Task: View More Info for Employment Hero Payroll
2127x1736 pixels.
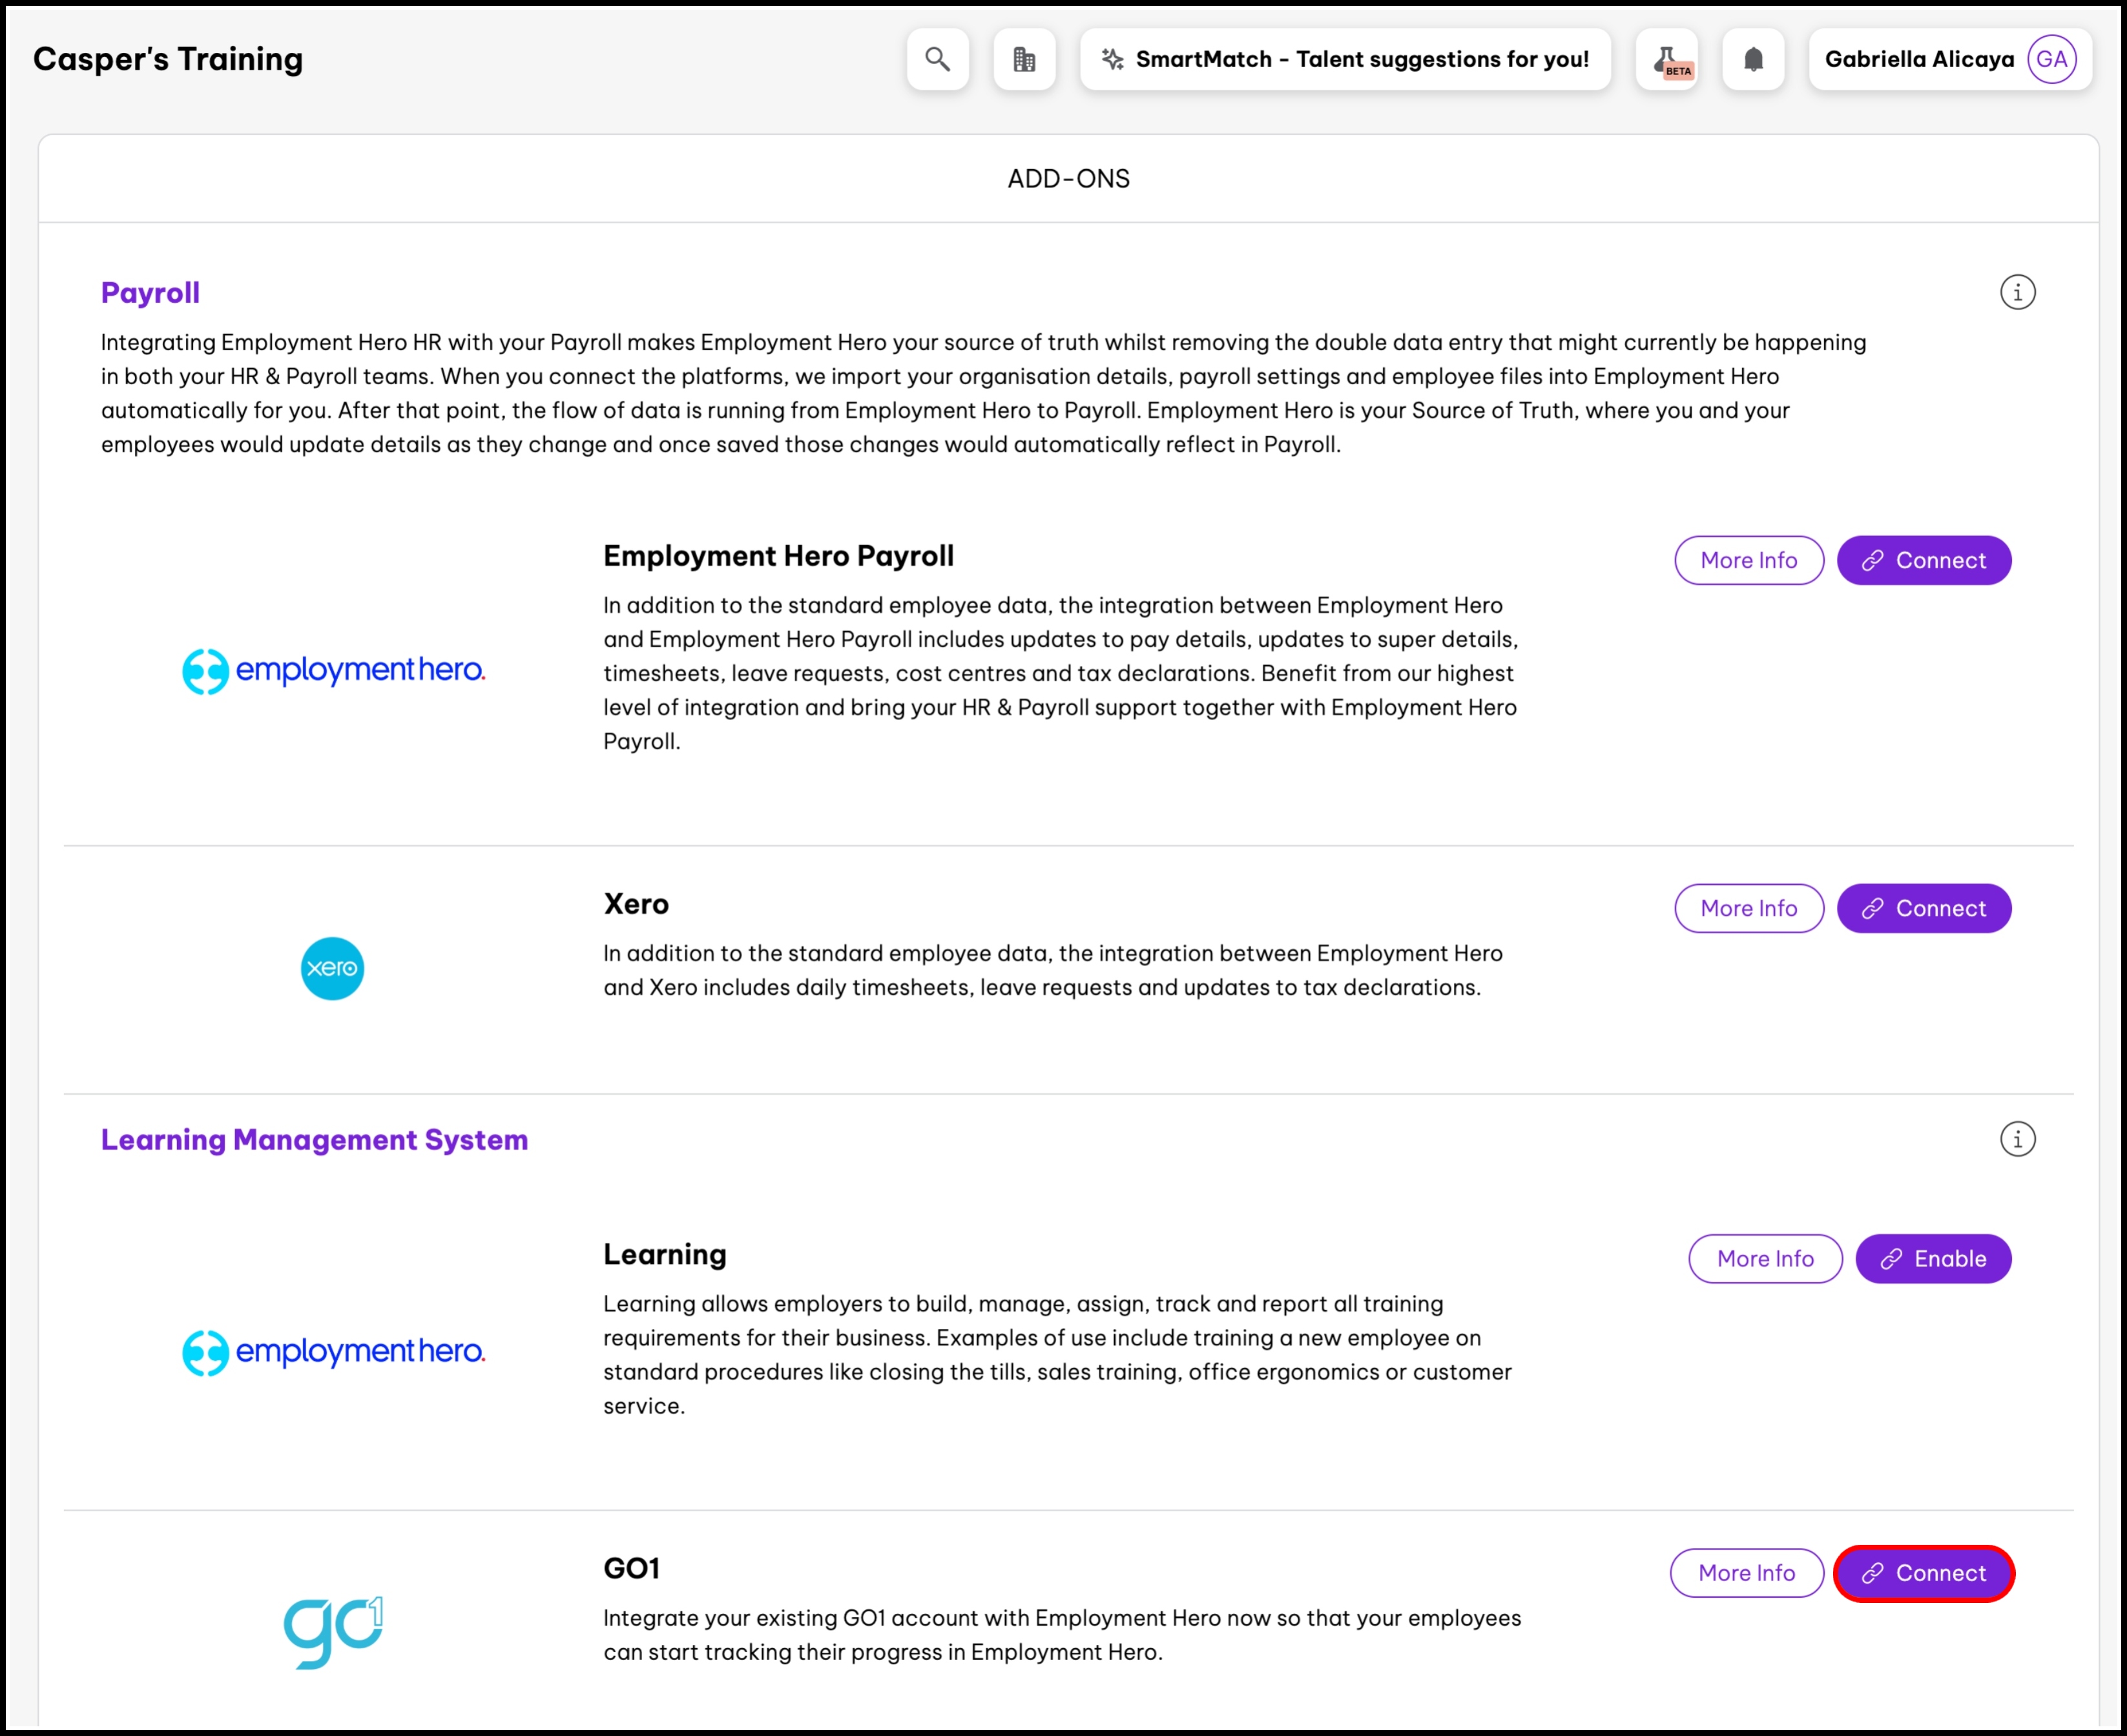Action: (1748, 560)
